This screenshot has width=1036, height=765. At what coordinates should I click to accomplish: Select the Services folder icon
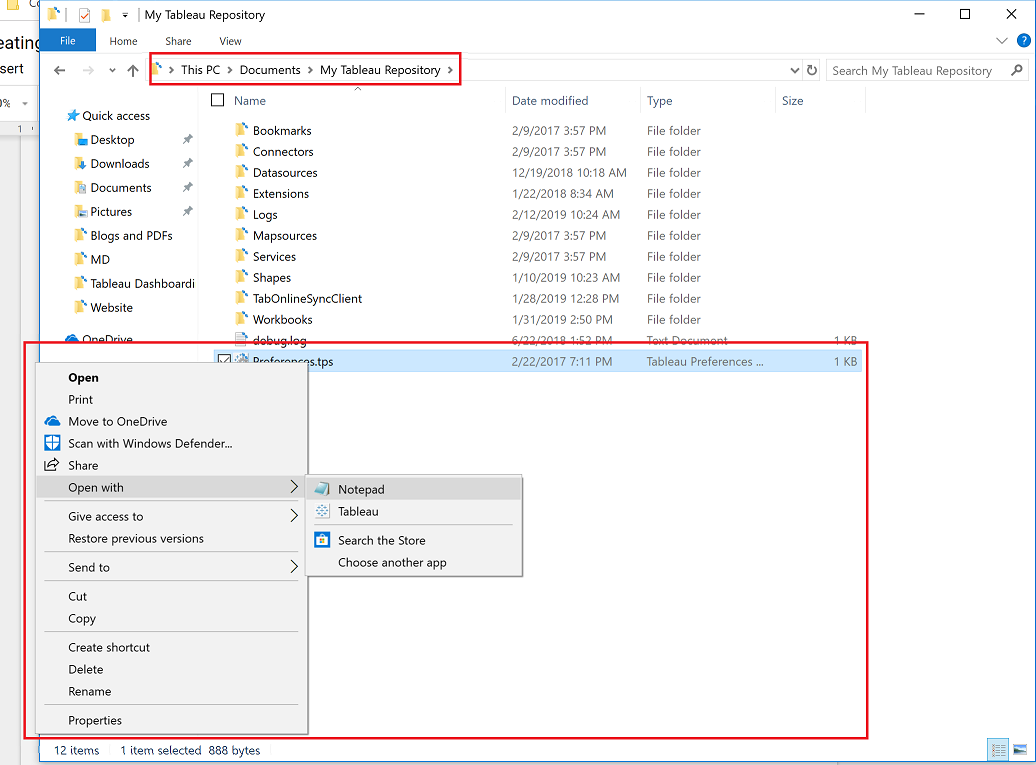242,256
